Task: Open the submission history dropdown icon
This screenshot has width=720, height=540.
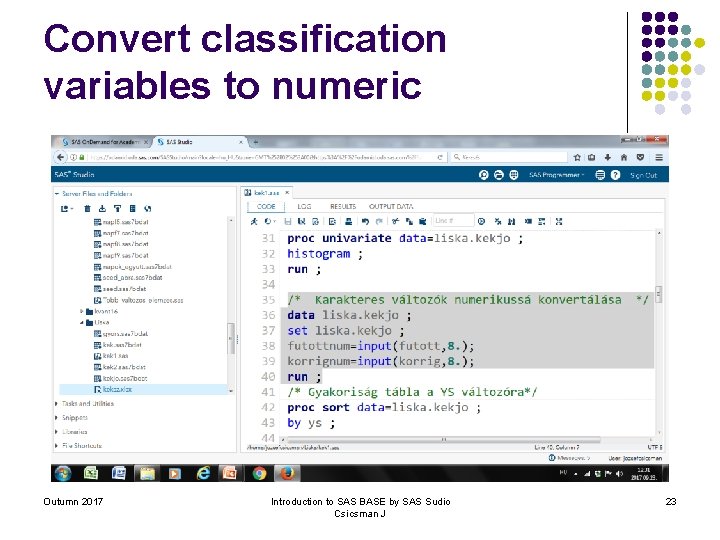Action: click(270, 221)
